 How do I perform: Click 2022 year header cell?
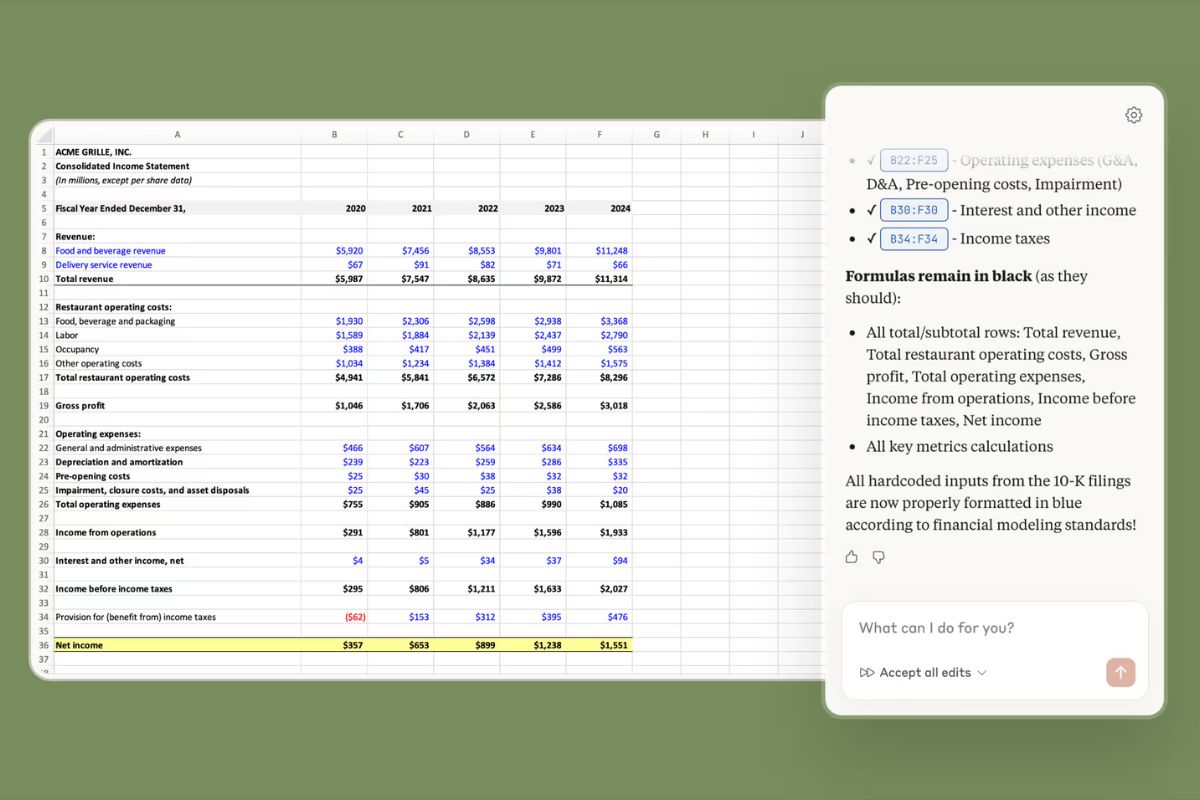[x=488, y=208]
